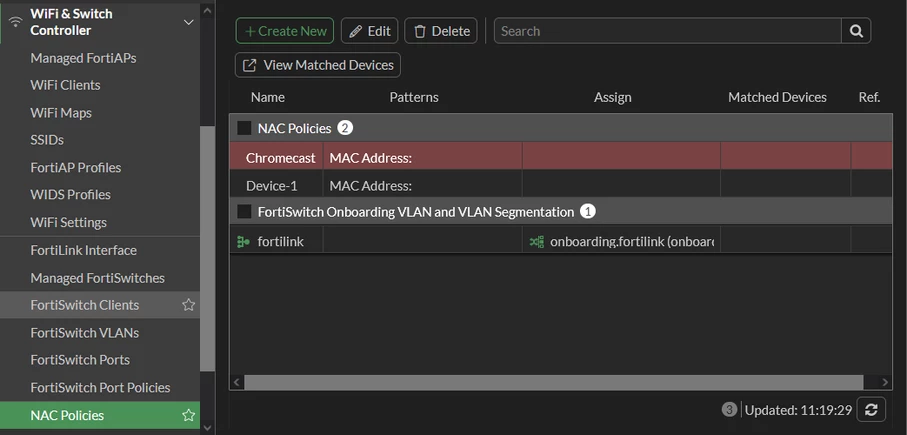Click right arrow of horizontal scrollbar
The image size is (907, 435).
coord(884,382)
